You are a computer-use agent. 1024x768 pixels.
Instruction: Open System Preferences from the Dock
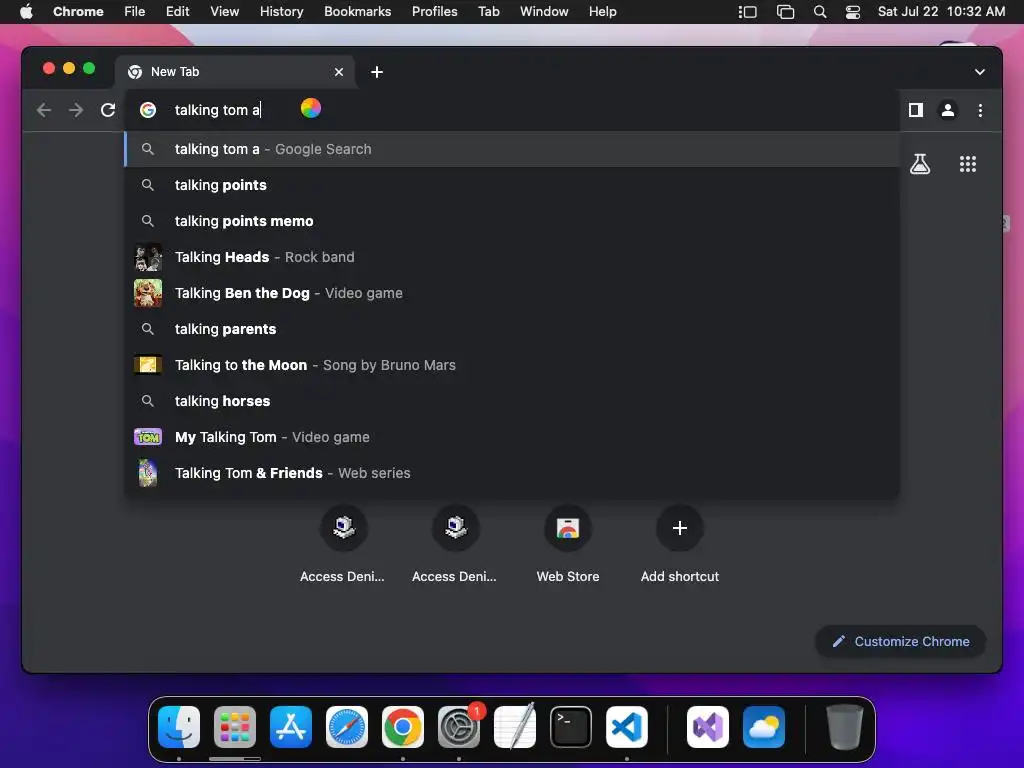click(459, 727)
